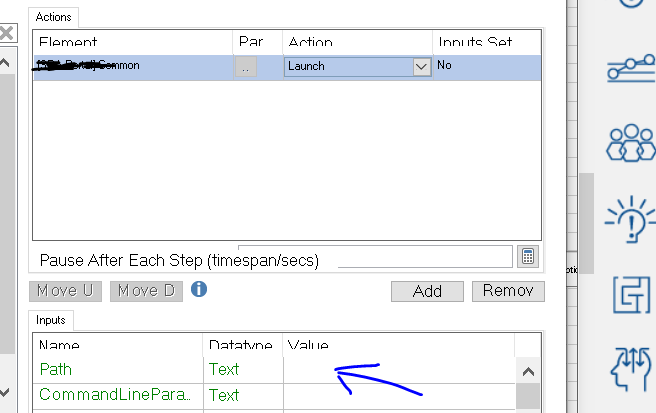Click the Inputs Set column header
Image resolution: width=656 pixels, height=413 pixels.
pos(487,42)
